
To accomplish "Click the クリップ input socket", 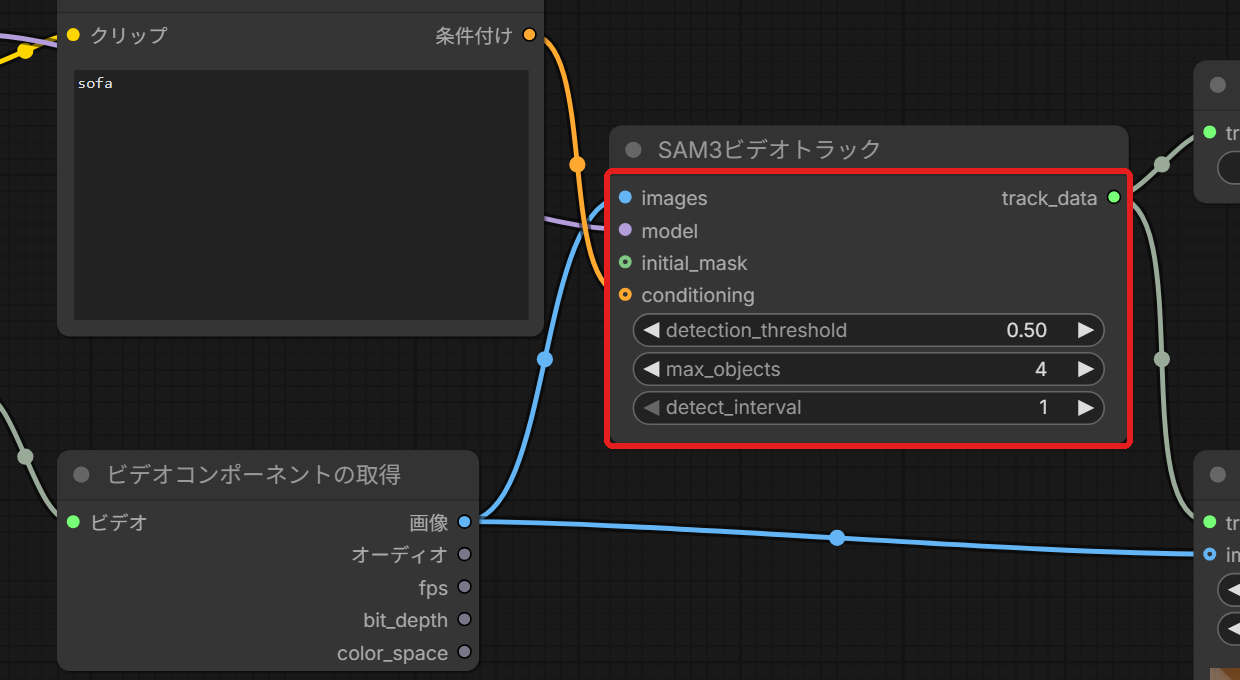I will [x=73, y=35].
